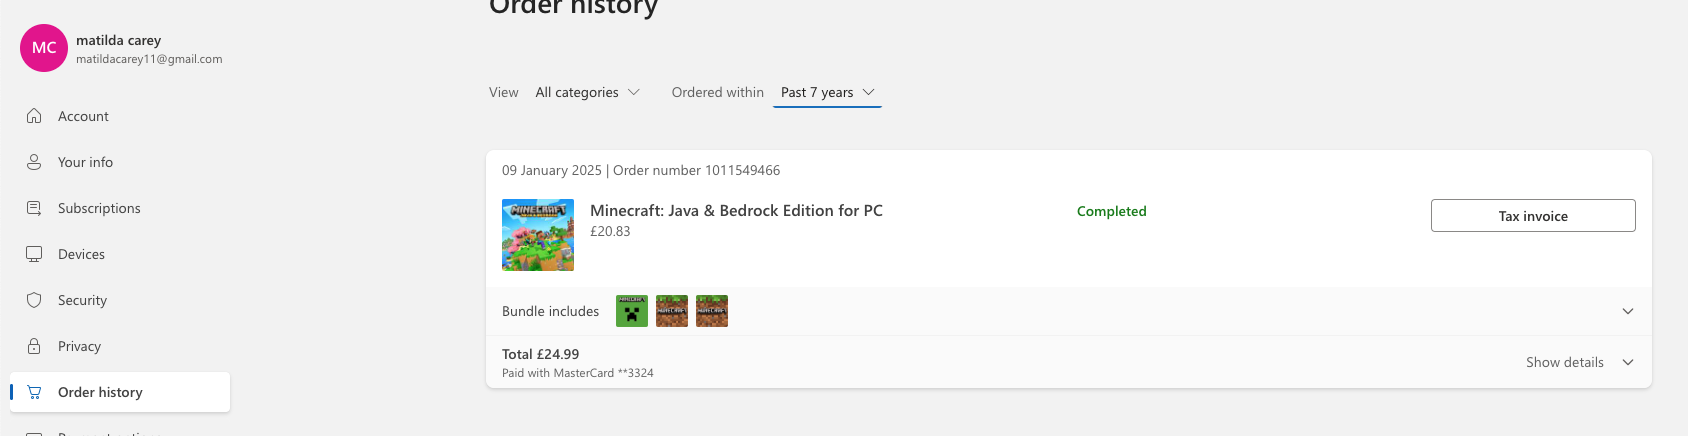Click the Your info person icon
Image resolution: width=1688 pixels, height=436 pixels.
click(x=34, y=162)
